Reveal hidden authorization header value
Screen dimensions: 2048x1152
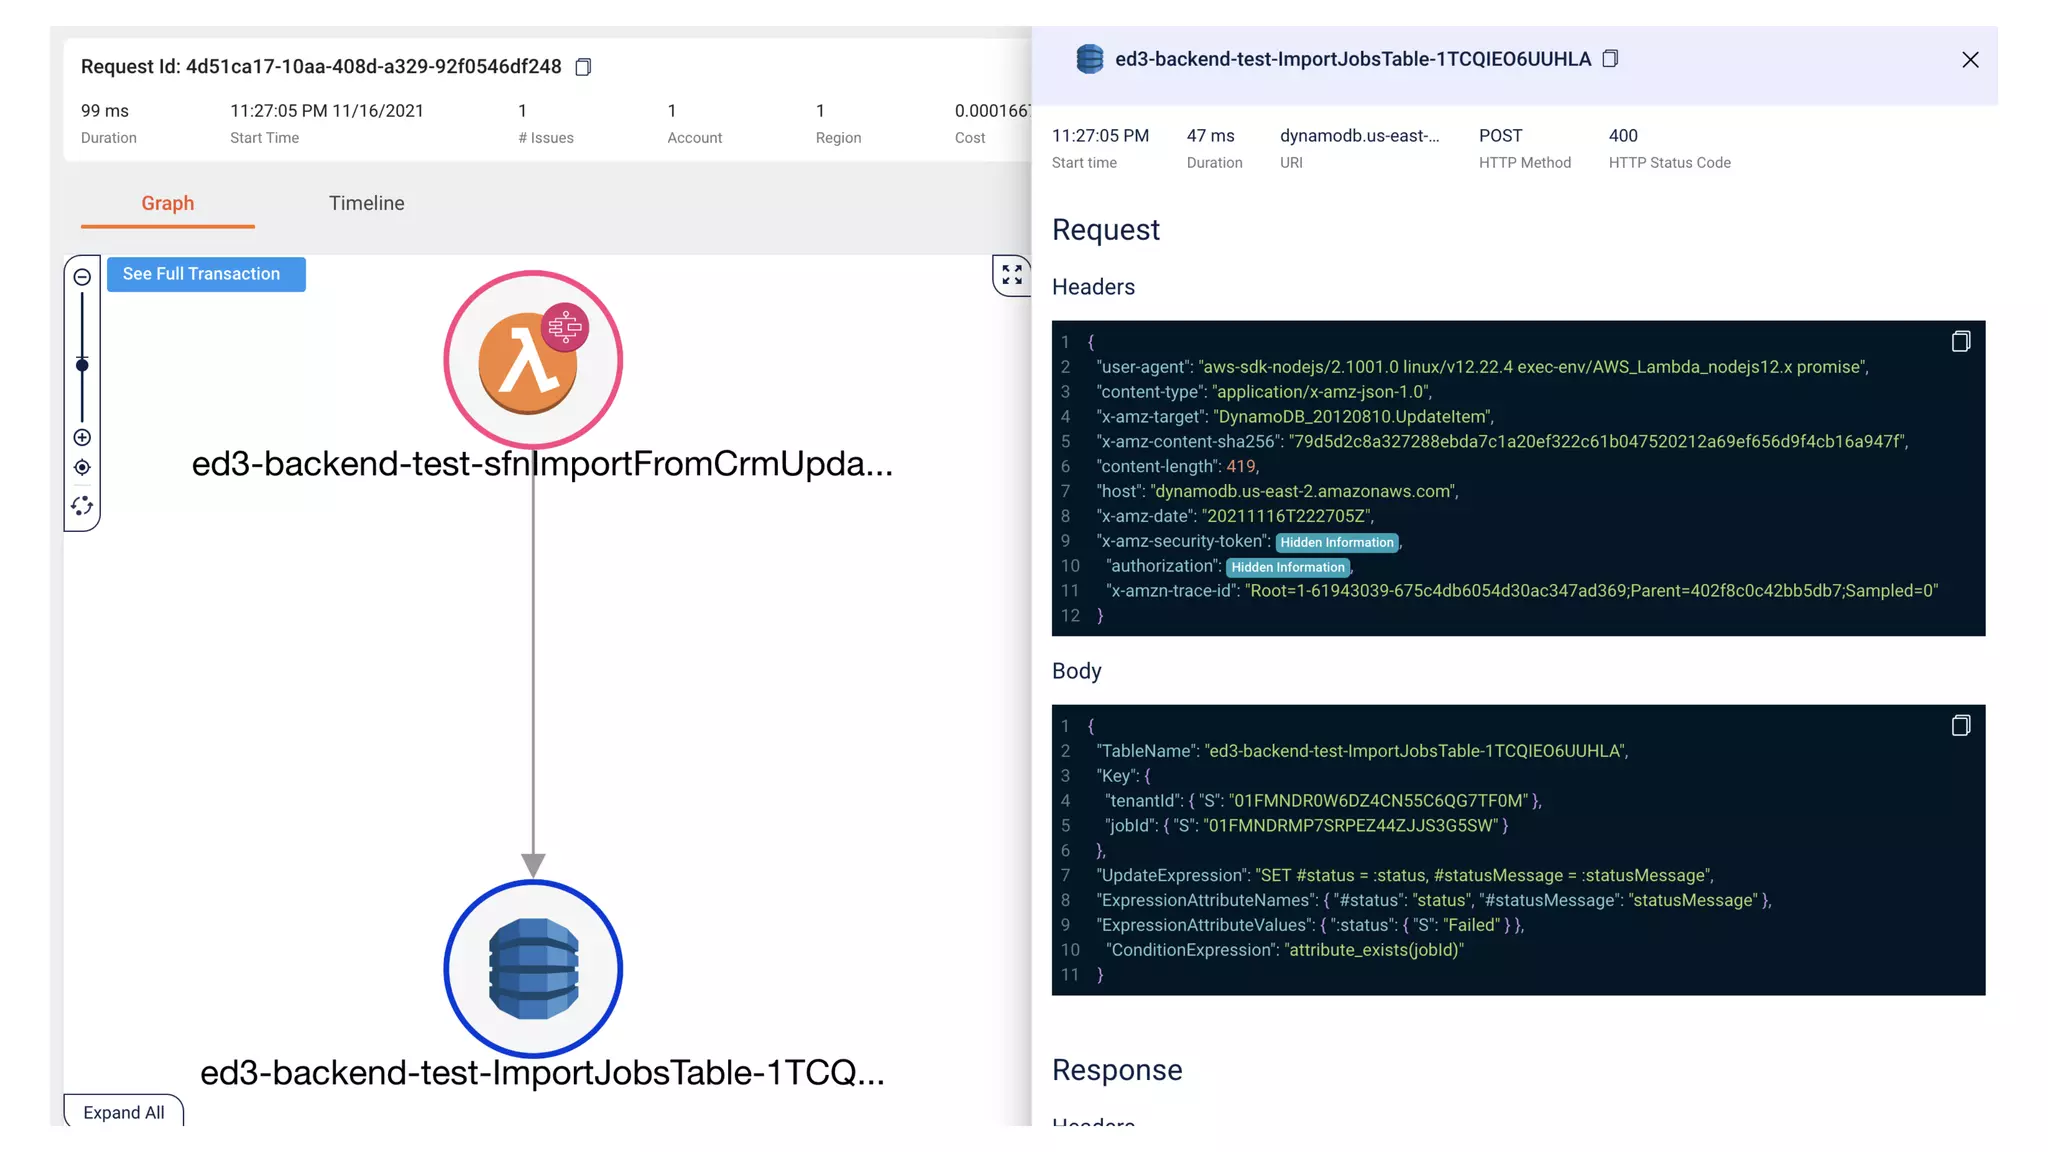[x=1288, y=567]
